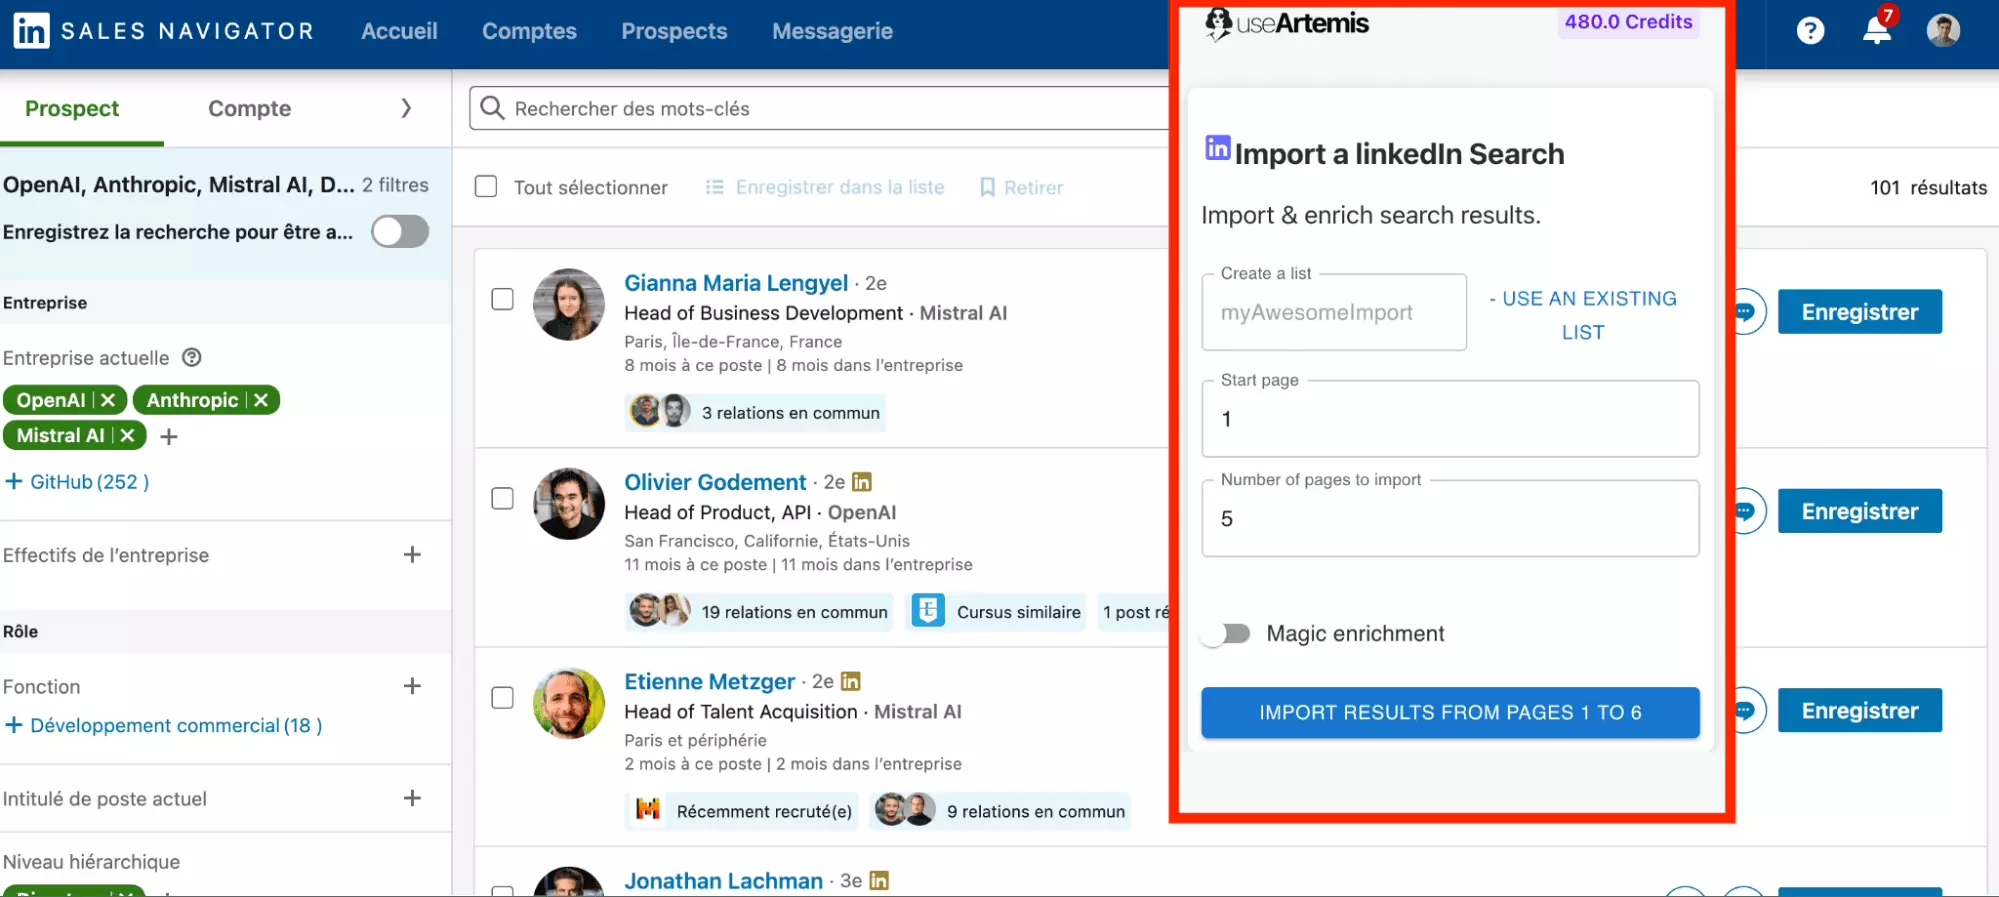This screenshot has width=1999, height=897.
Task: Click LinkedIn icon beside Import a linkedIn Search
Action: pyautogui.click(x=1217, y=148)
